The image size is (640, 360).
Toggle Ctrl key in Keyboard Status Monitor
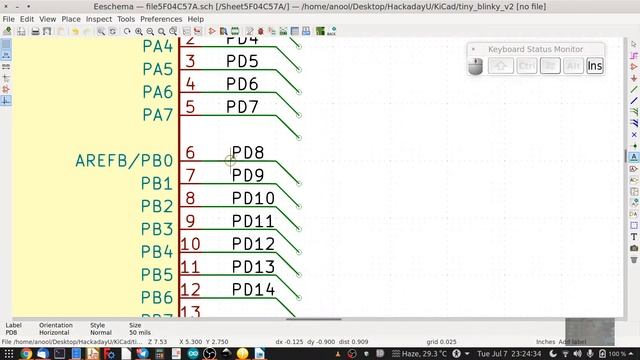click(527, 66)
